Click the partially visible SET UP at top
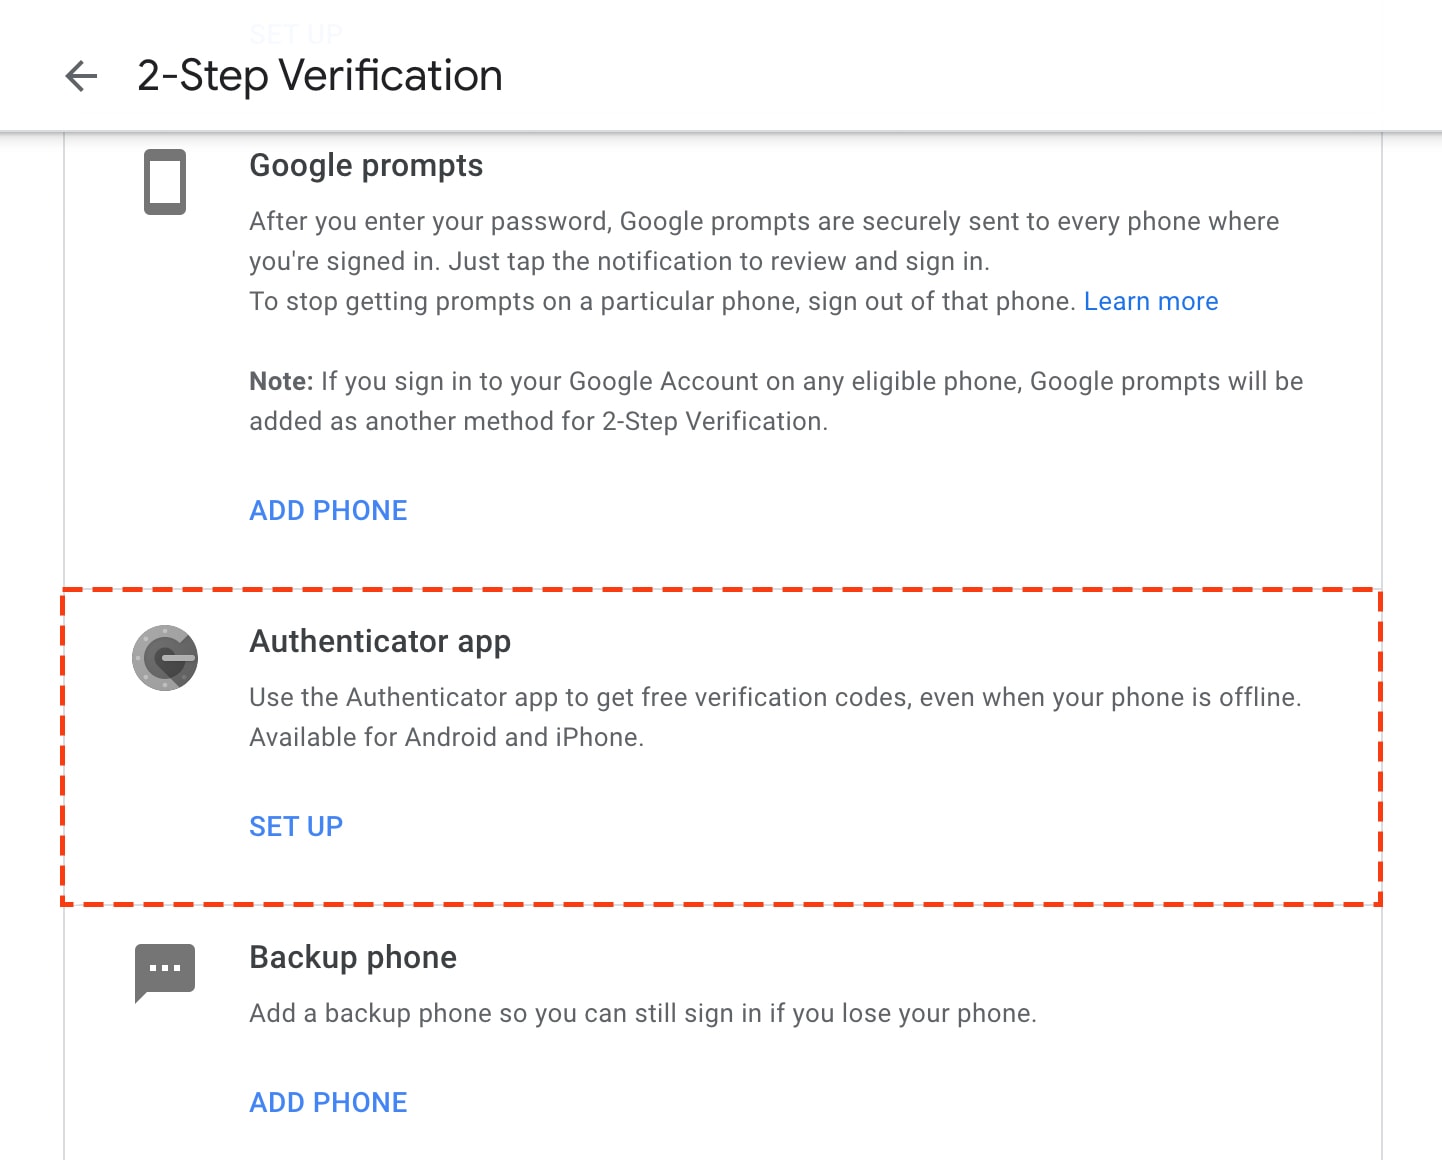1442x1160 pixels. [296, 33]
